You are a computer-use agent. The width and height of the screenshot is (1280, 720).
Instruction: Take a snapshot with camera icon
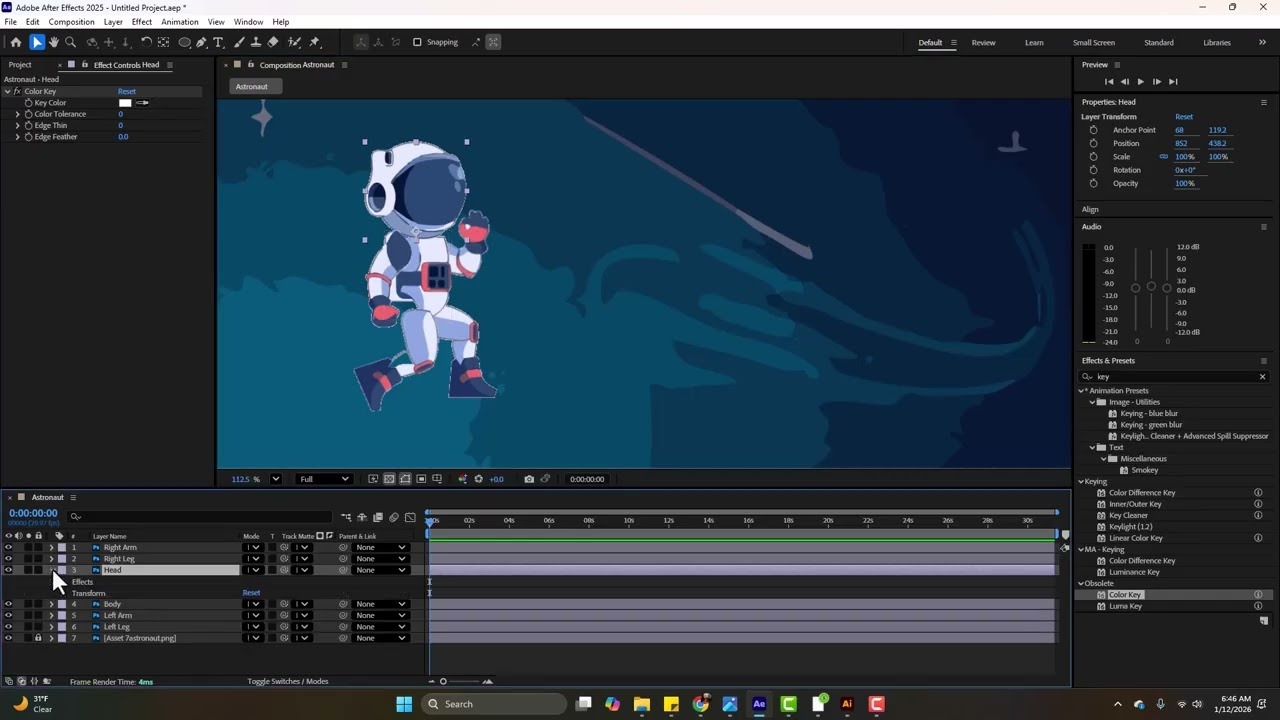(x=529, y=479)
